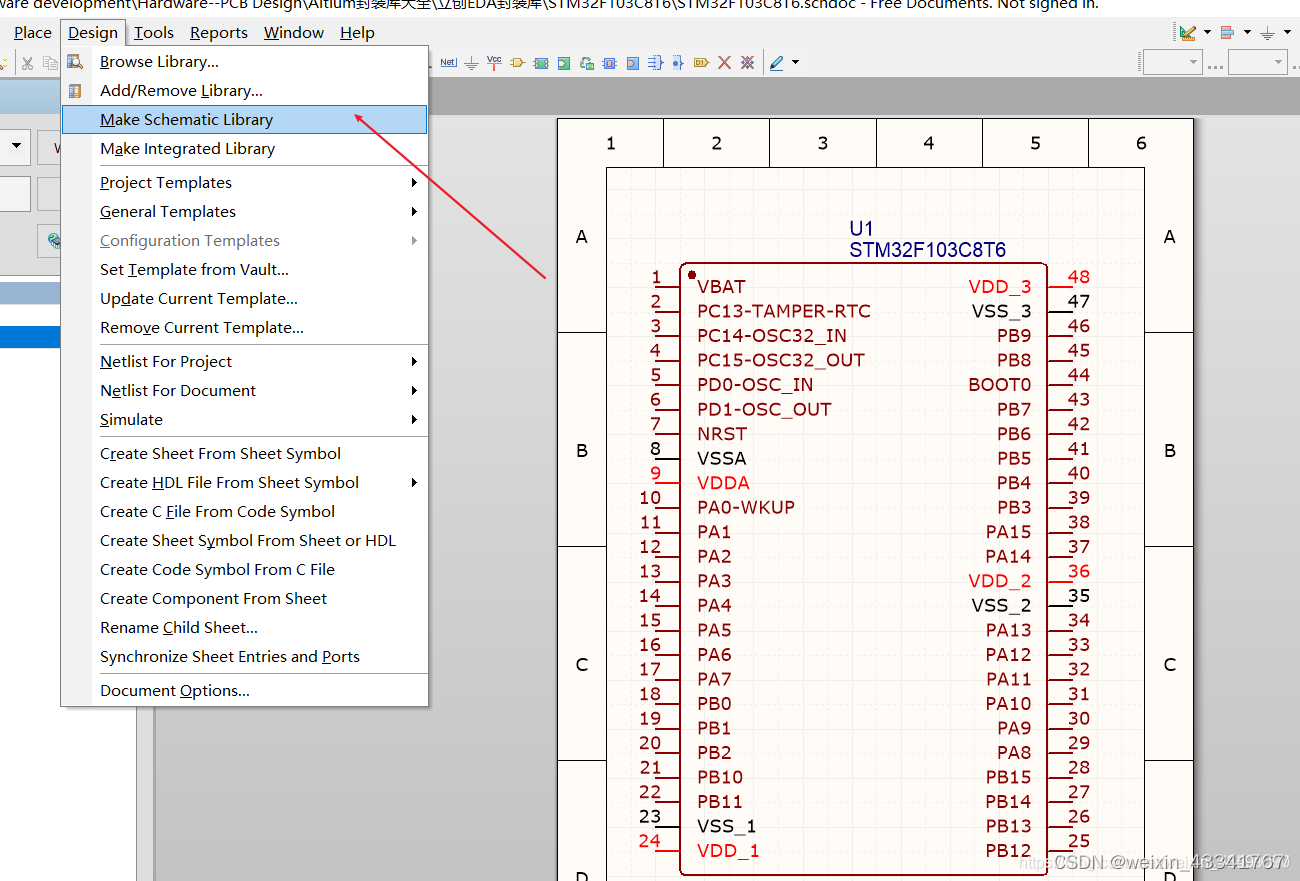Open Document Options...
Screen dimensions: 1300x881
point(245,691)
